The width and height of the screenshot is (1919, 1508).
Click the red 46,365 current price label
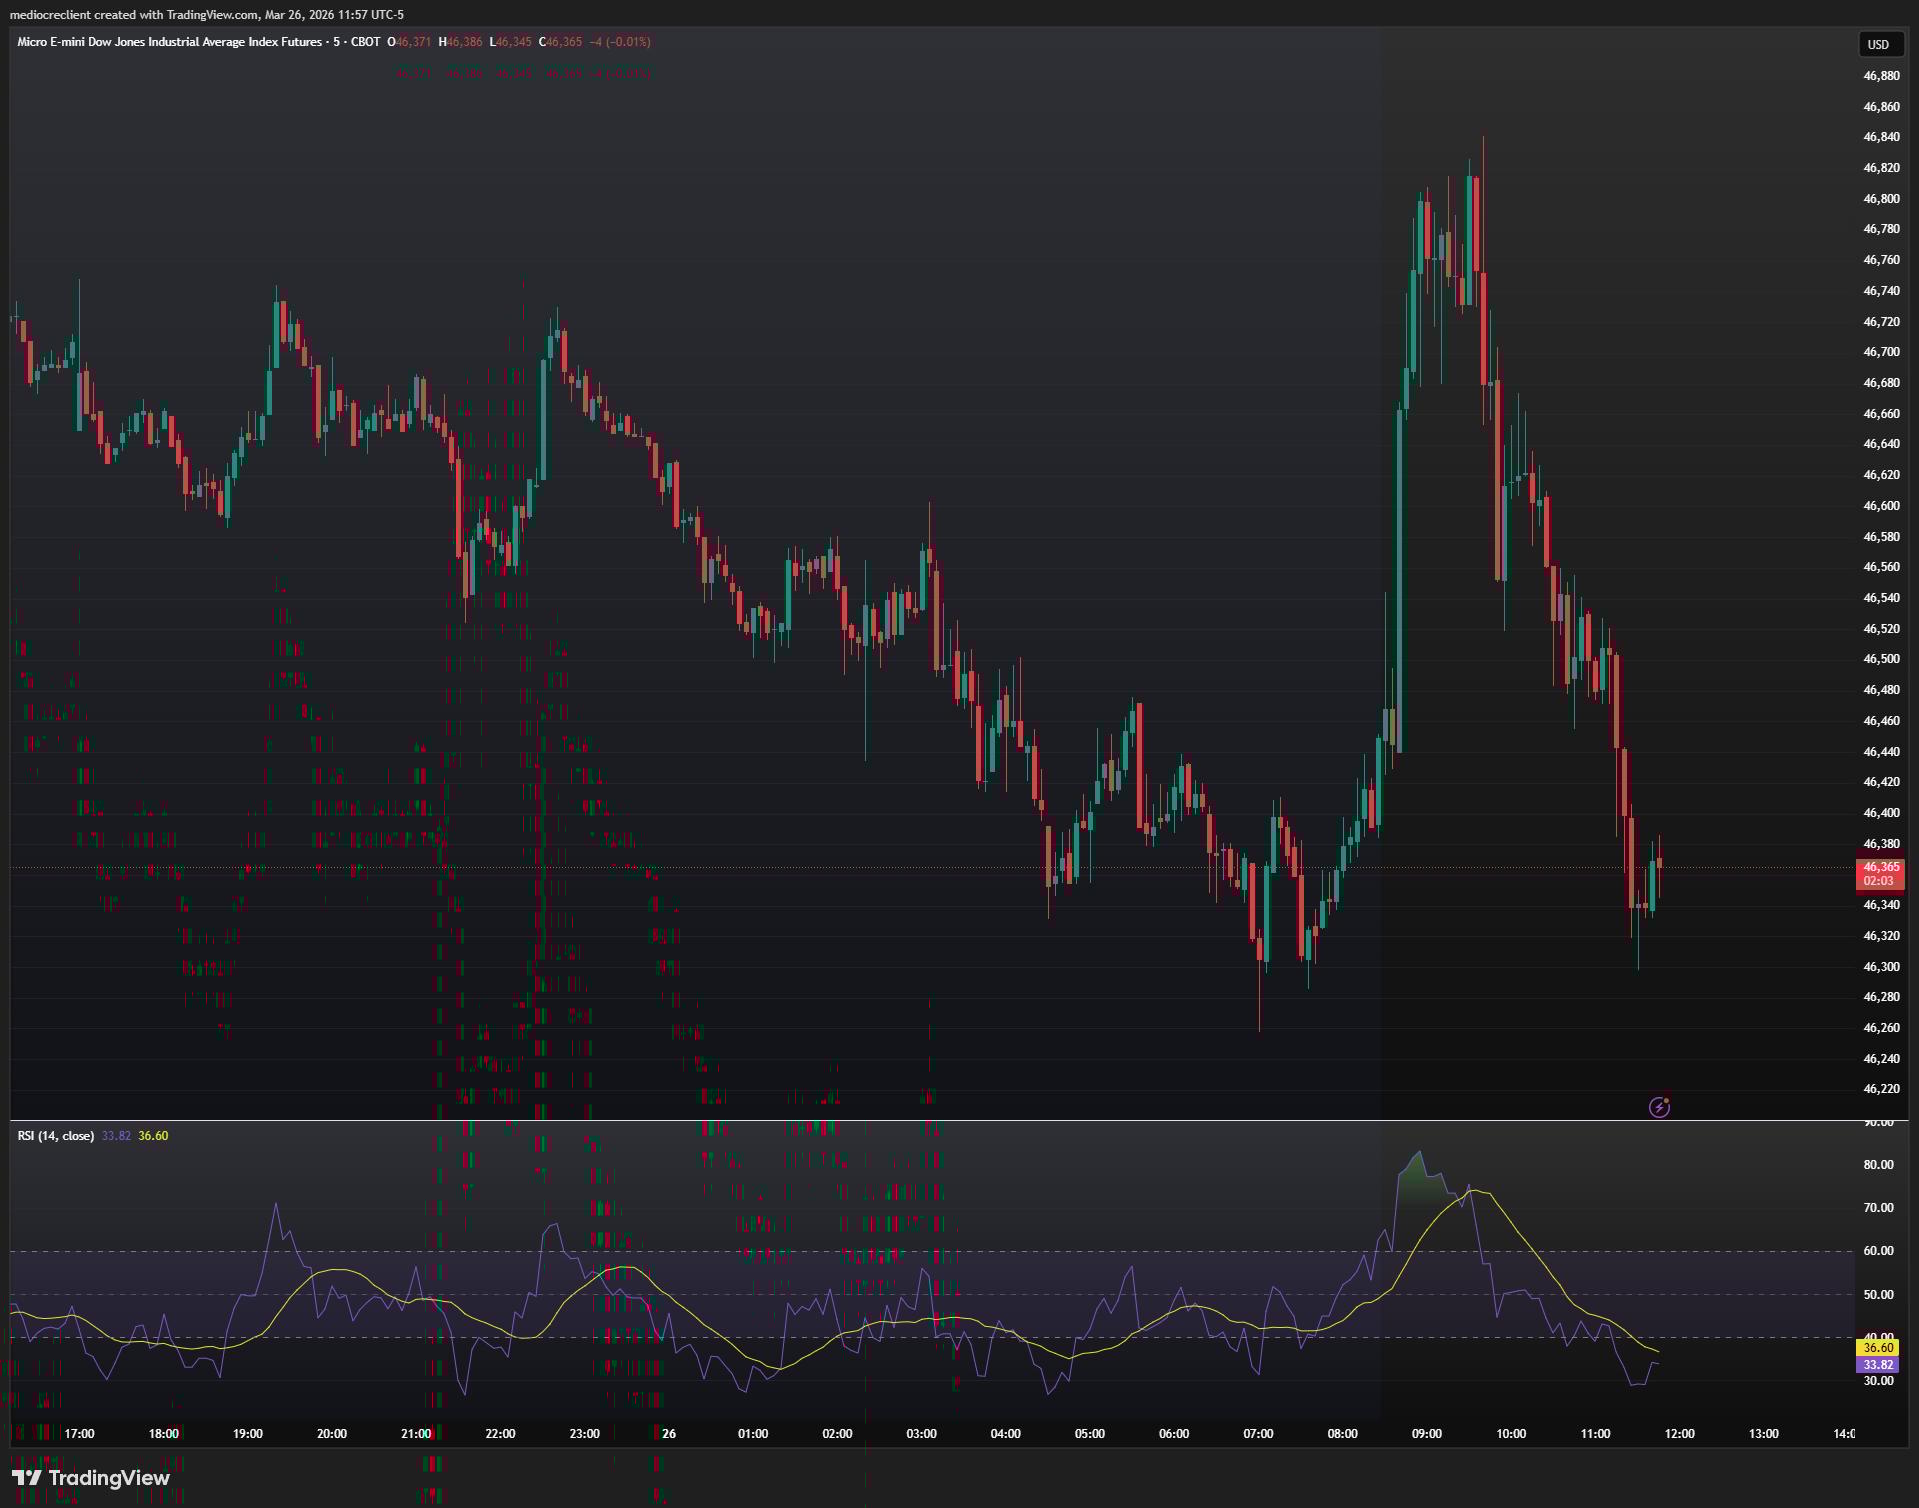[1880, 867]
